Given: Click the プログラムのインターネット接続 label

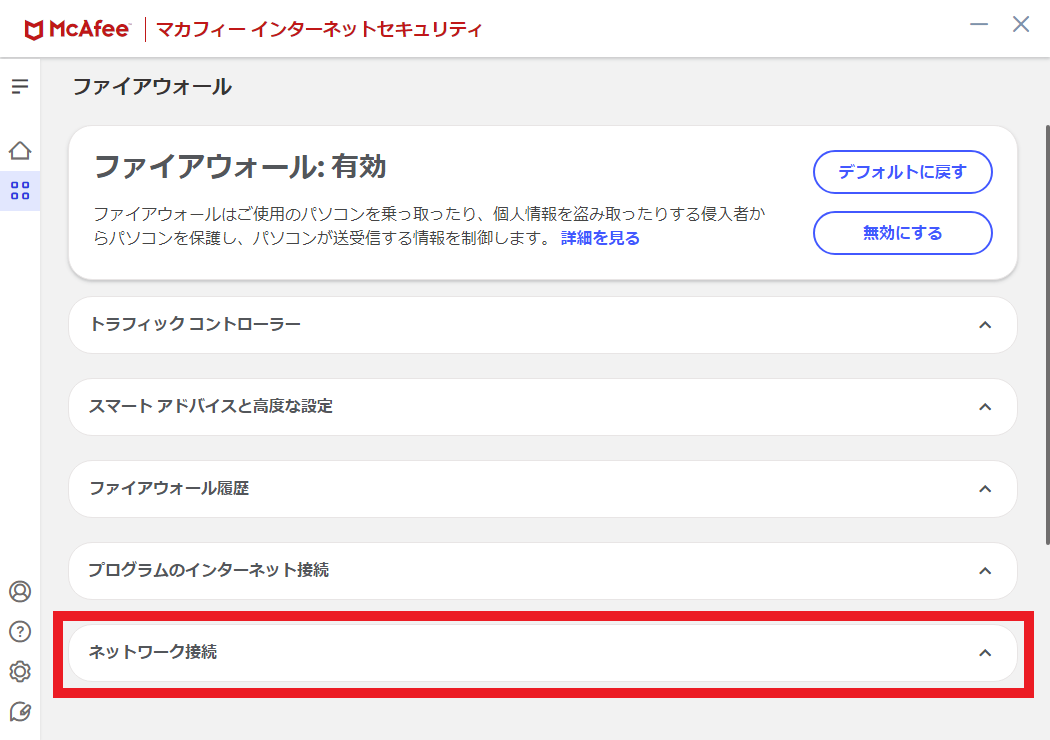Looking at the screenshot, I should [x=209, y=571].
